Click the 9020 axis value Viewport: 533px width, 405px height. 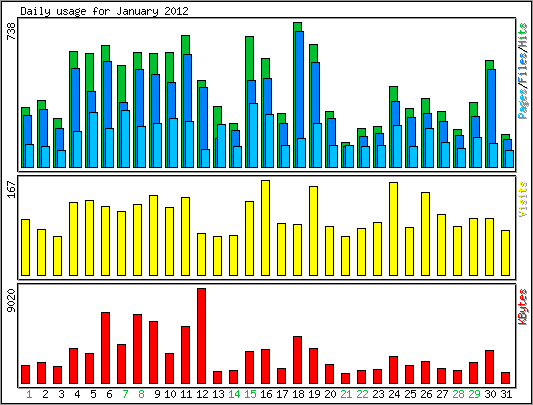[x=11, y=300]
